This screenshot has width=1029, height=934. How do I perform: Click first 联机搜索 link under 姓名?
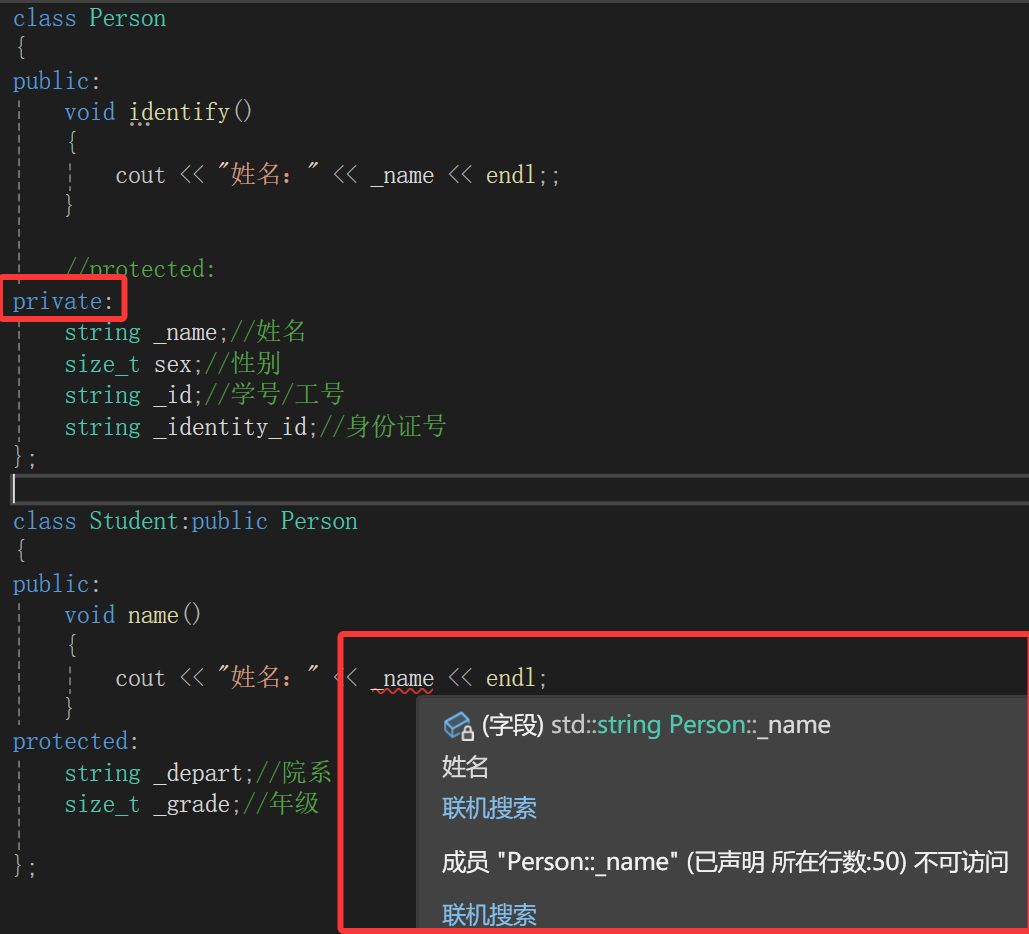[x=489, y=808]
